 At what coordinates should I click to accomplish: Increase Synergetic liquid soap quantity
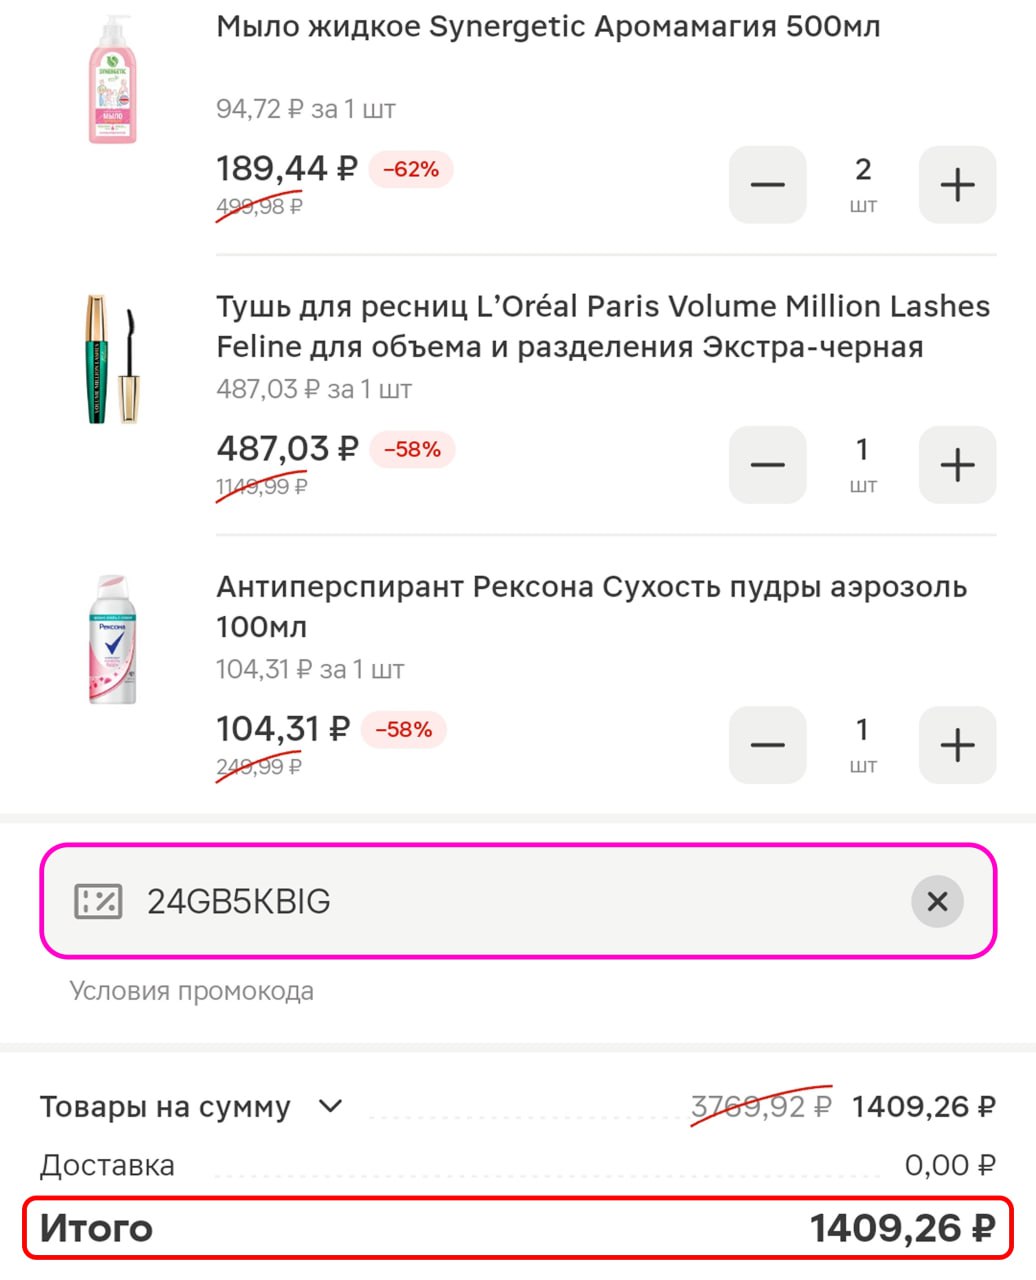tap(957, 185)
